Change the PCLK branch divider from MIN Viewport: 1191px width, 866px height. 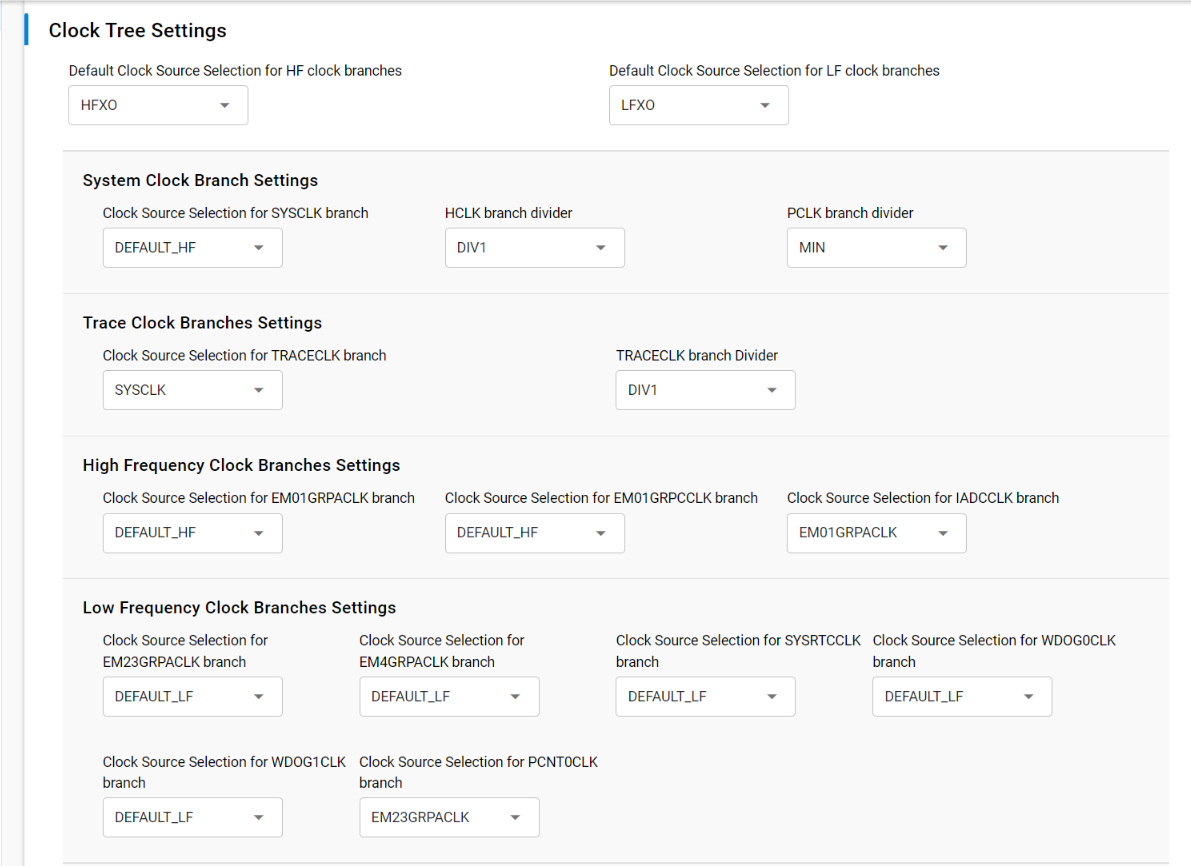point(876,247)
